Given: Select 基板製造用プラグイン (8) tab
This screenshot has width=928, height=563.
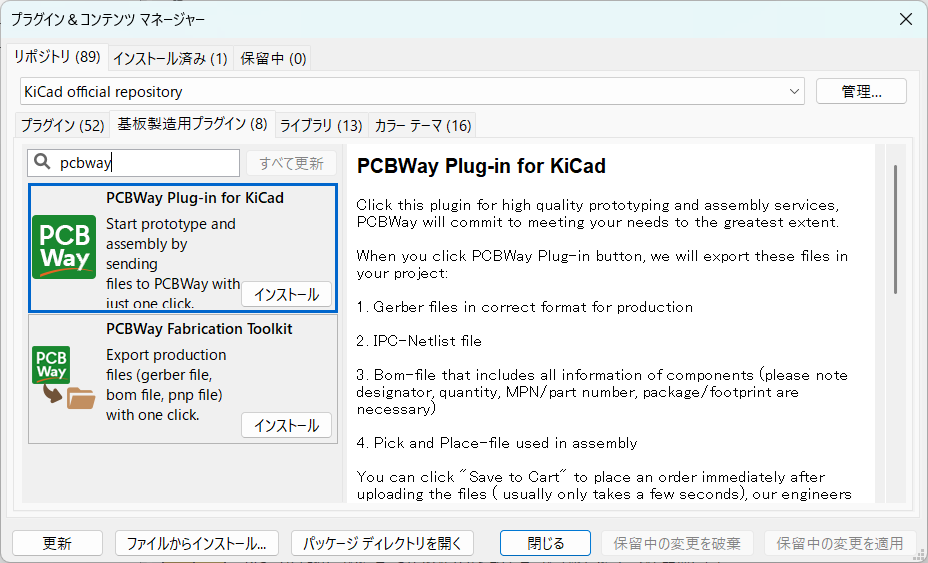Looking at the screenshot, I should pyautogui.click(x=192, y=124).
